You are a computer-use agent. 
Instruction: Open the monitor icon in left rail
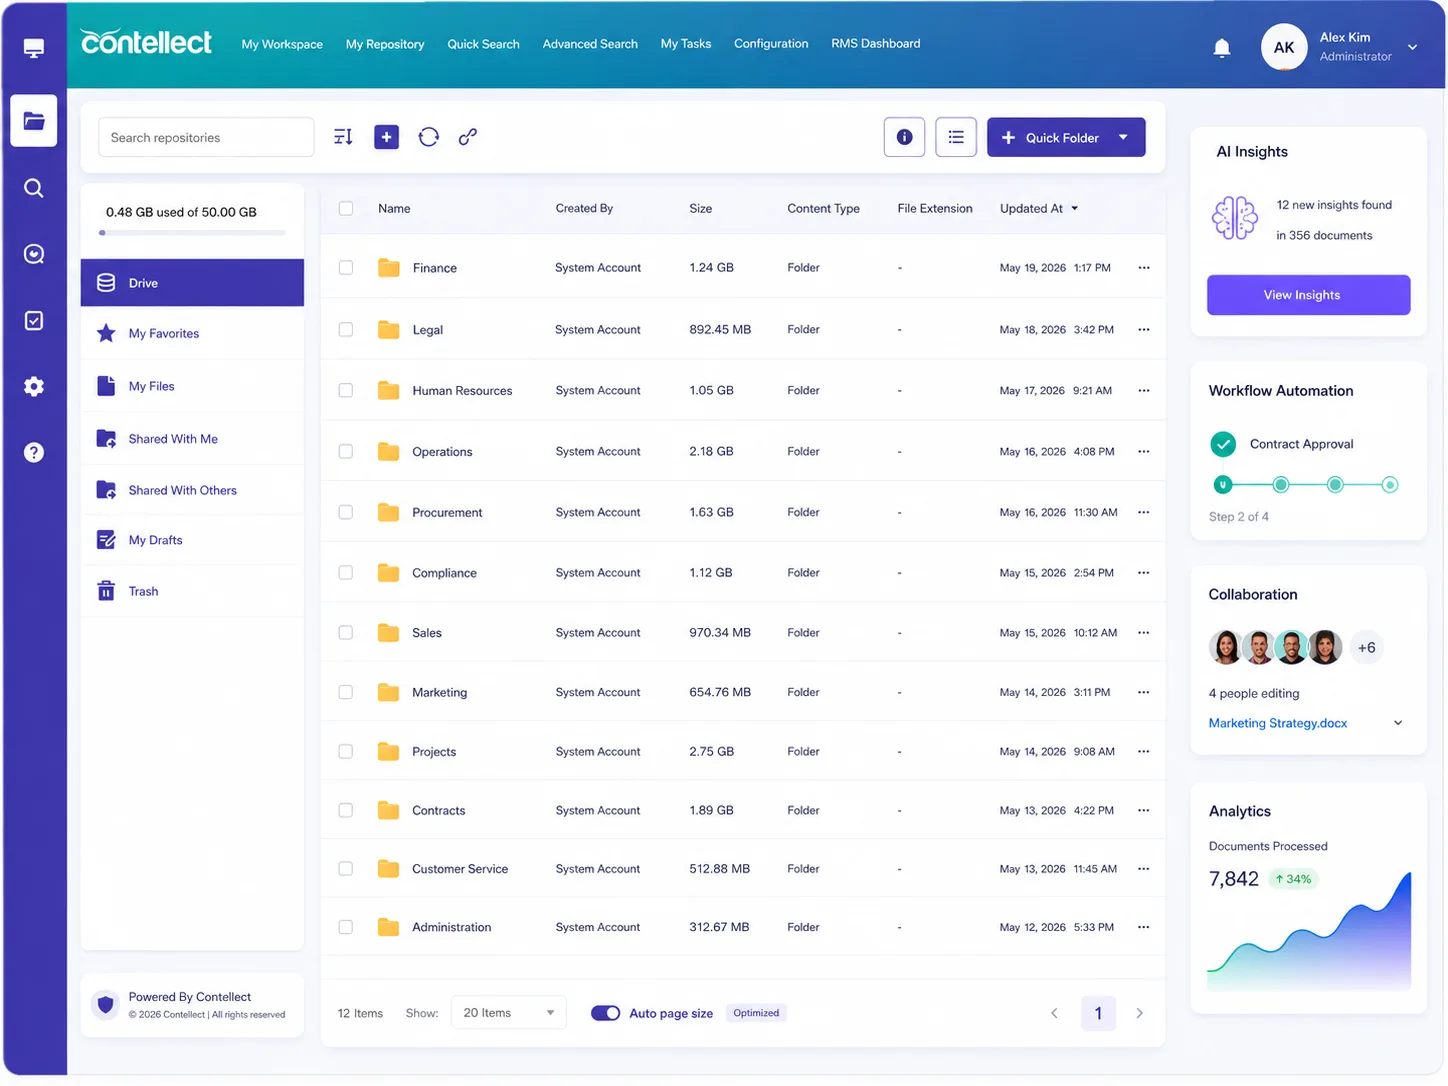point(33,48)
